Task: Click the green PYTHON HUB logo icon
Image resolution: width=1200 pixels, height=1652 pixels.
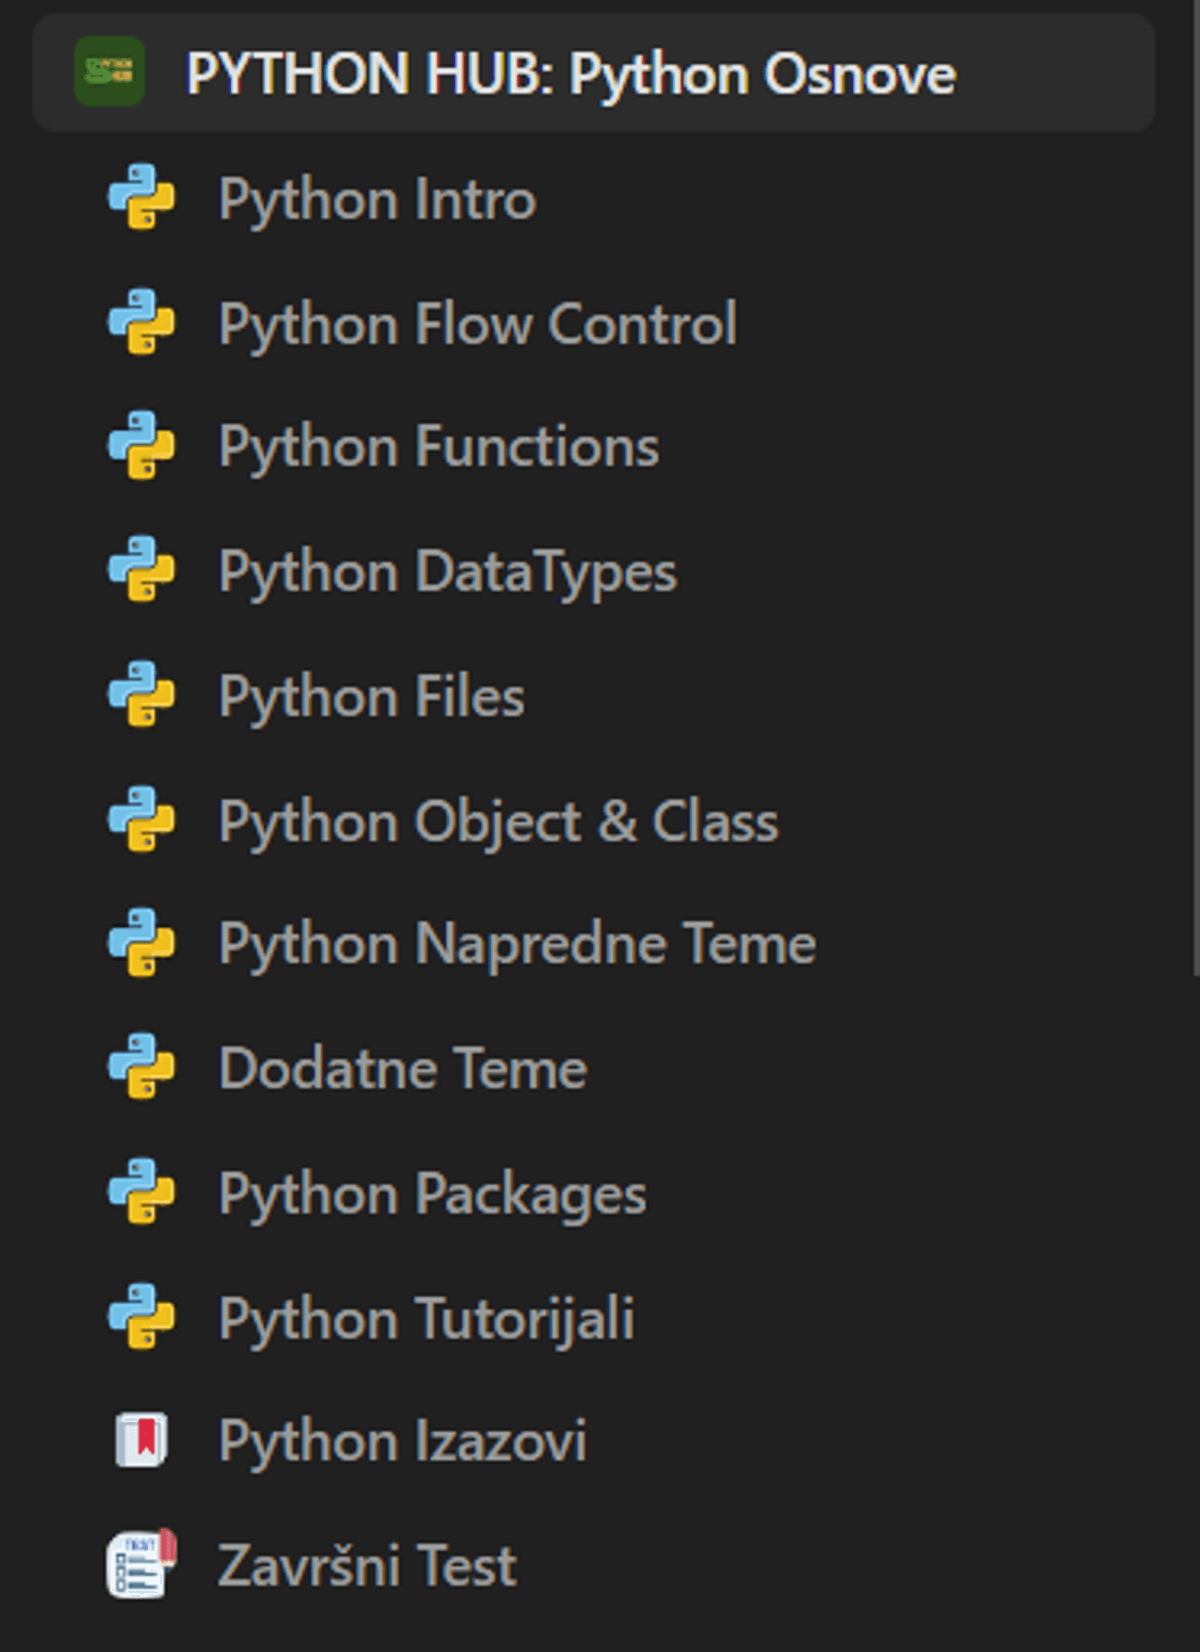Action: click(x=109, y=72)
